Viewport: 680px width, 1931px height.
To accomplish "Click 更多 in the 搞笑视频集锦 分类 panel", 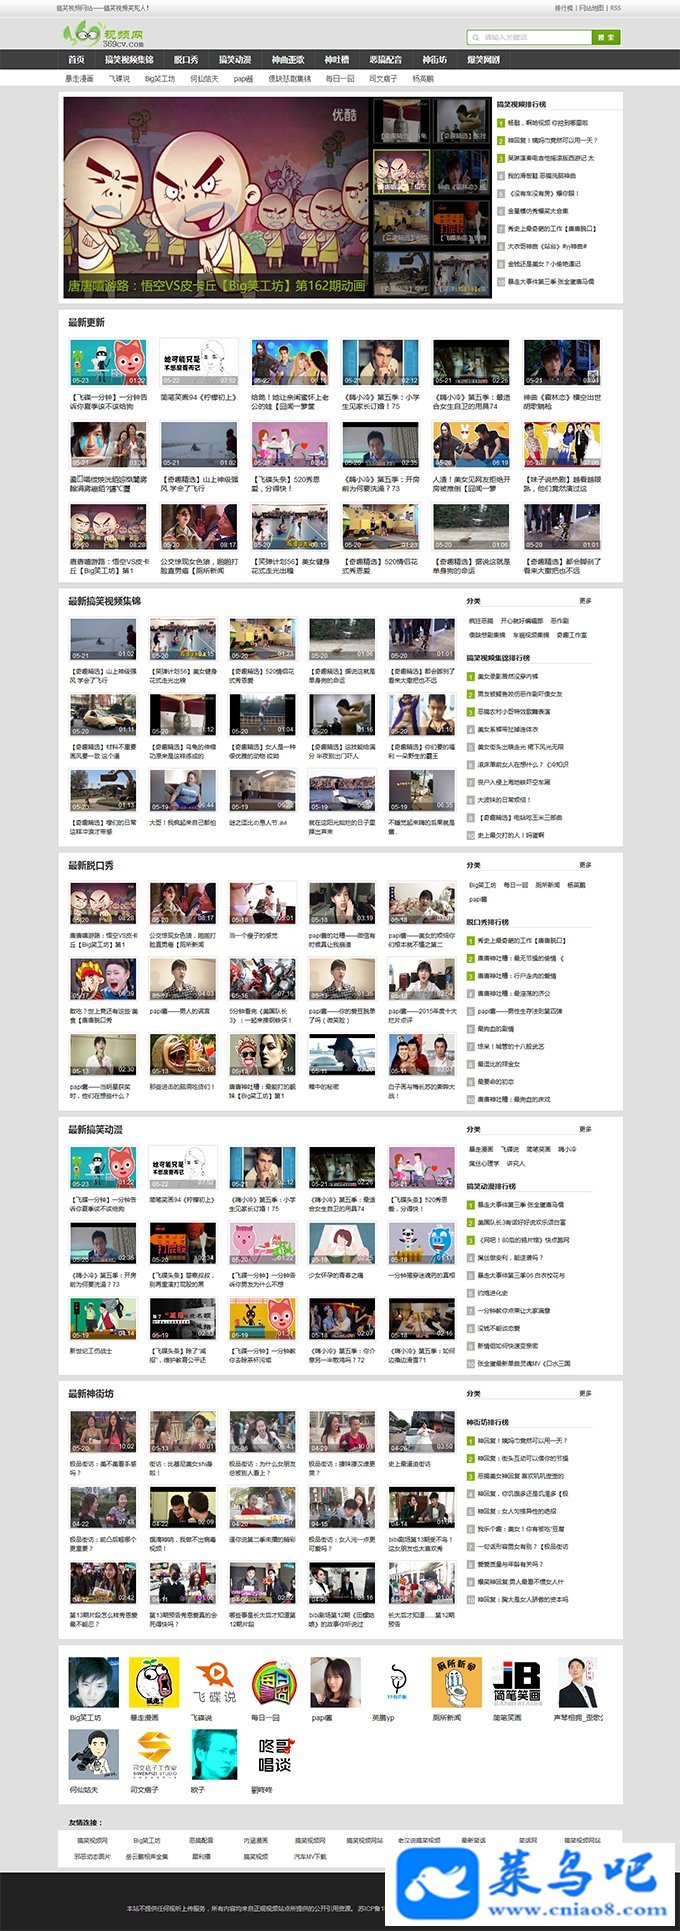I will (x=585, y=601).
